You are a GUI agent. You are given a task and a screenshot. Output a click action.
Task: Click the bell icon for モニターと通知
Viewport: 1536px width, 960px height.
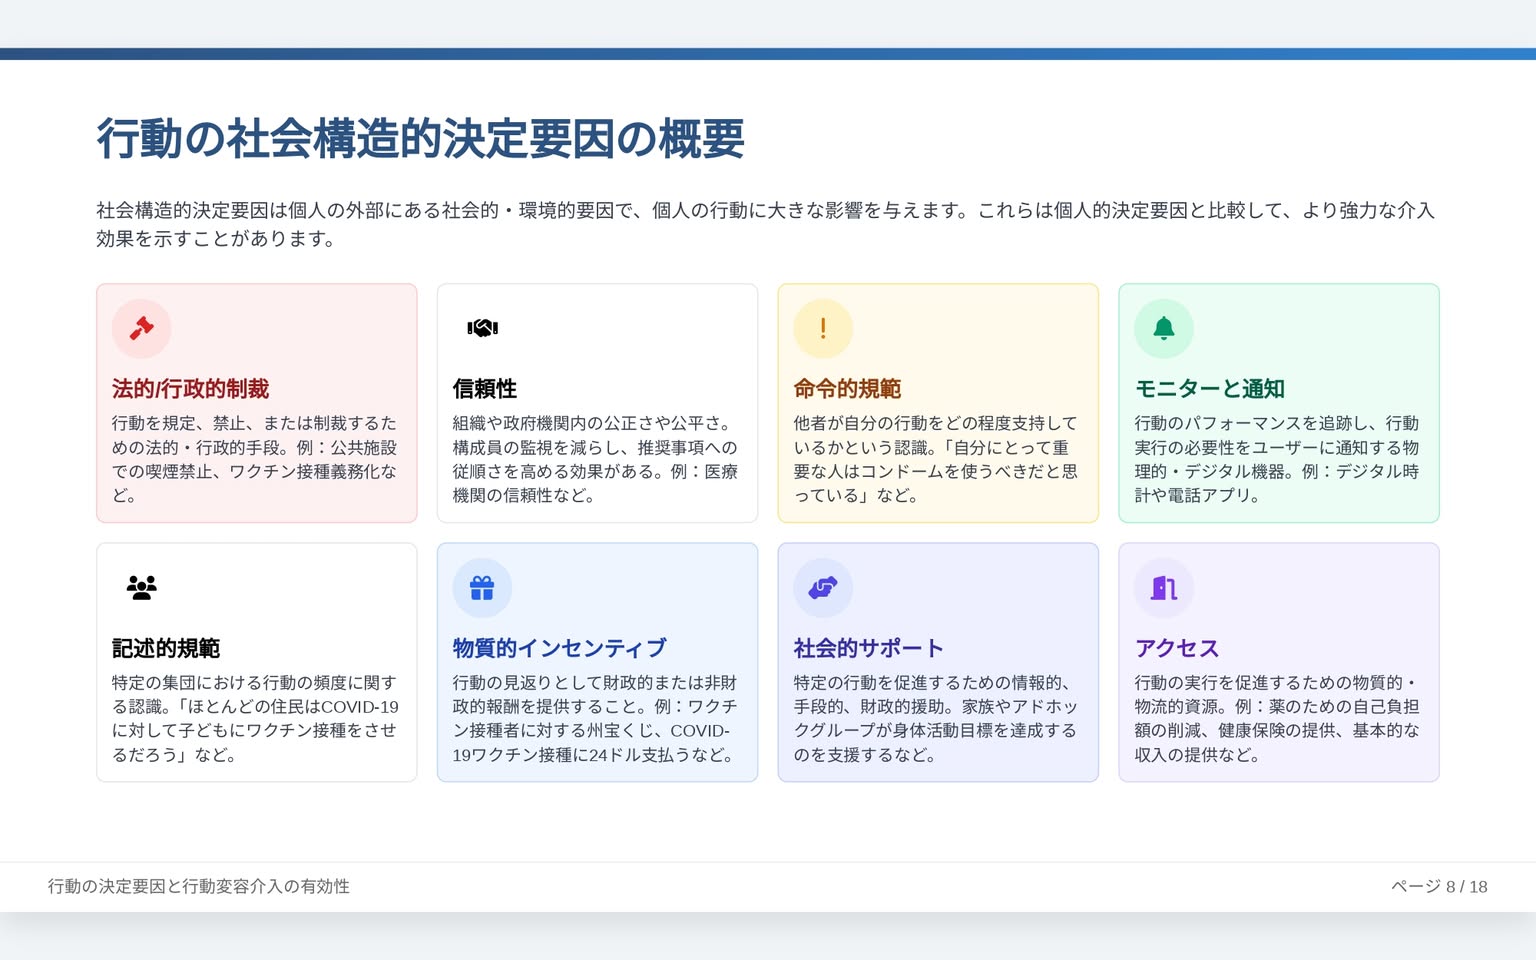tap(1164, 328)
